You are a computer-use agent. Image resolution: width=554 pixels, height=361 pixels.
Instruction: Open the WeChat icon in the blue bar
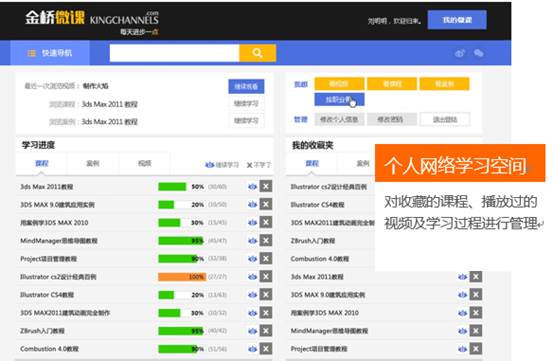pos(479,53)
